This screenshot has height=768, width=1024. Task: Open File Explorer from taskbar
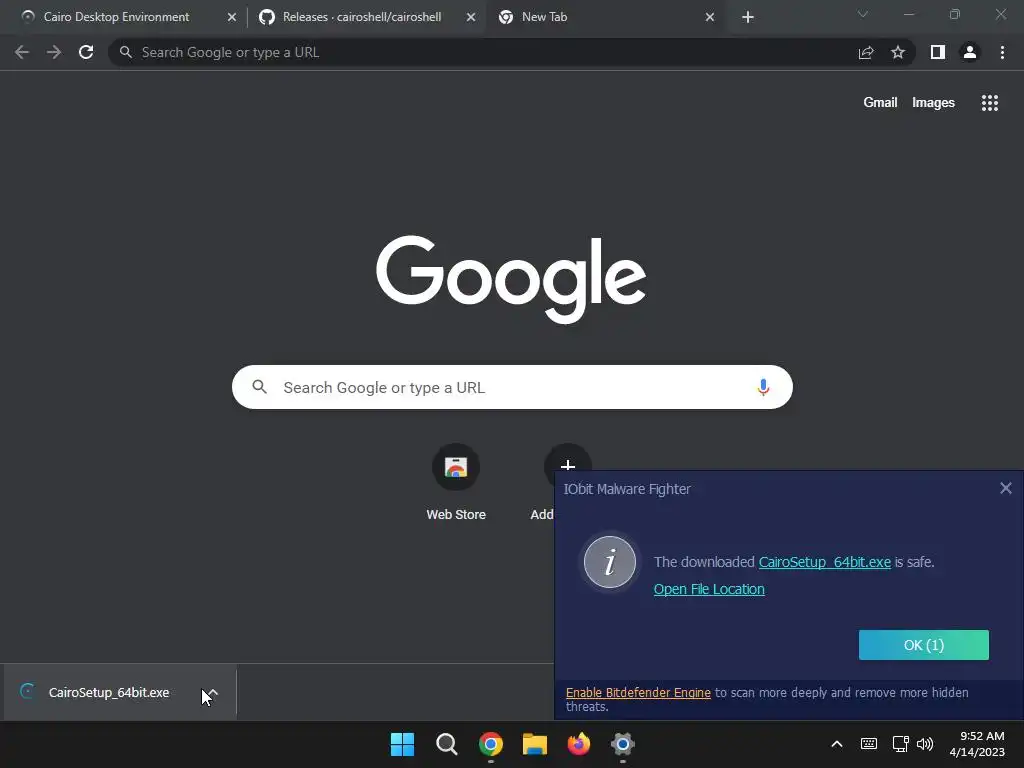[x=535, y=744]
